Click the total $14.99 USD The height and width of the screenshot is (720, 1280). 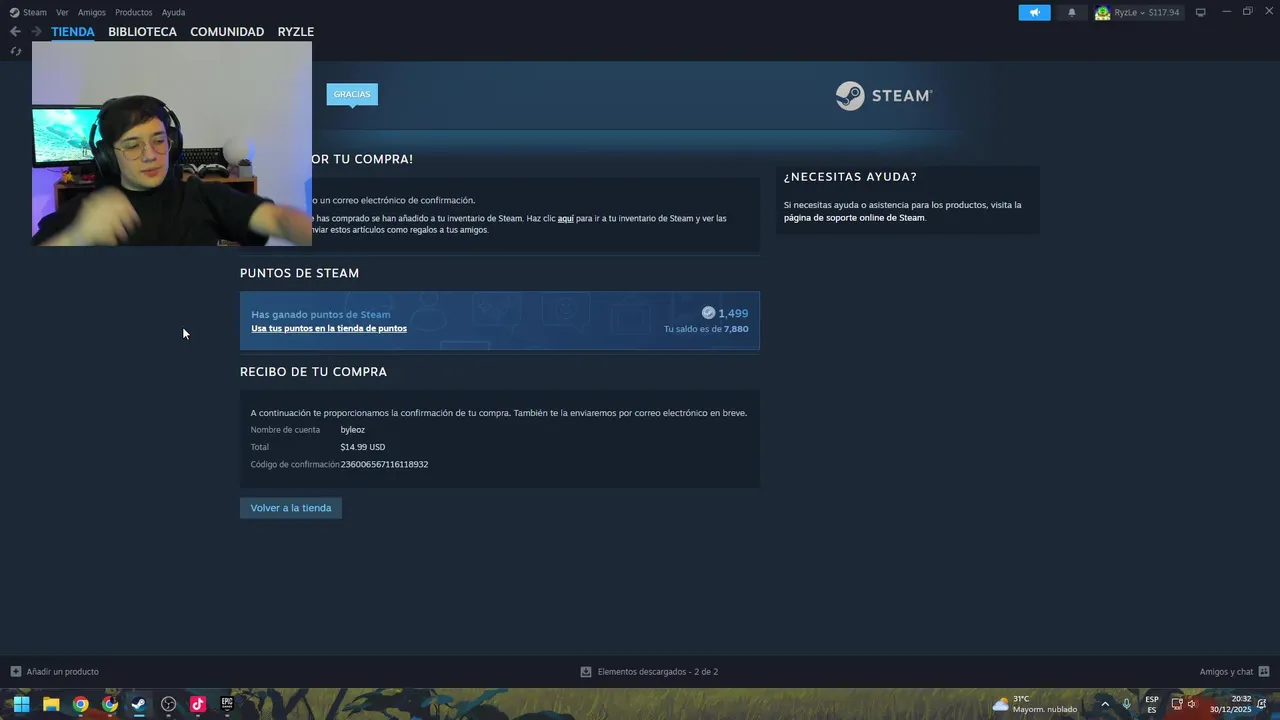[363, 447]
